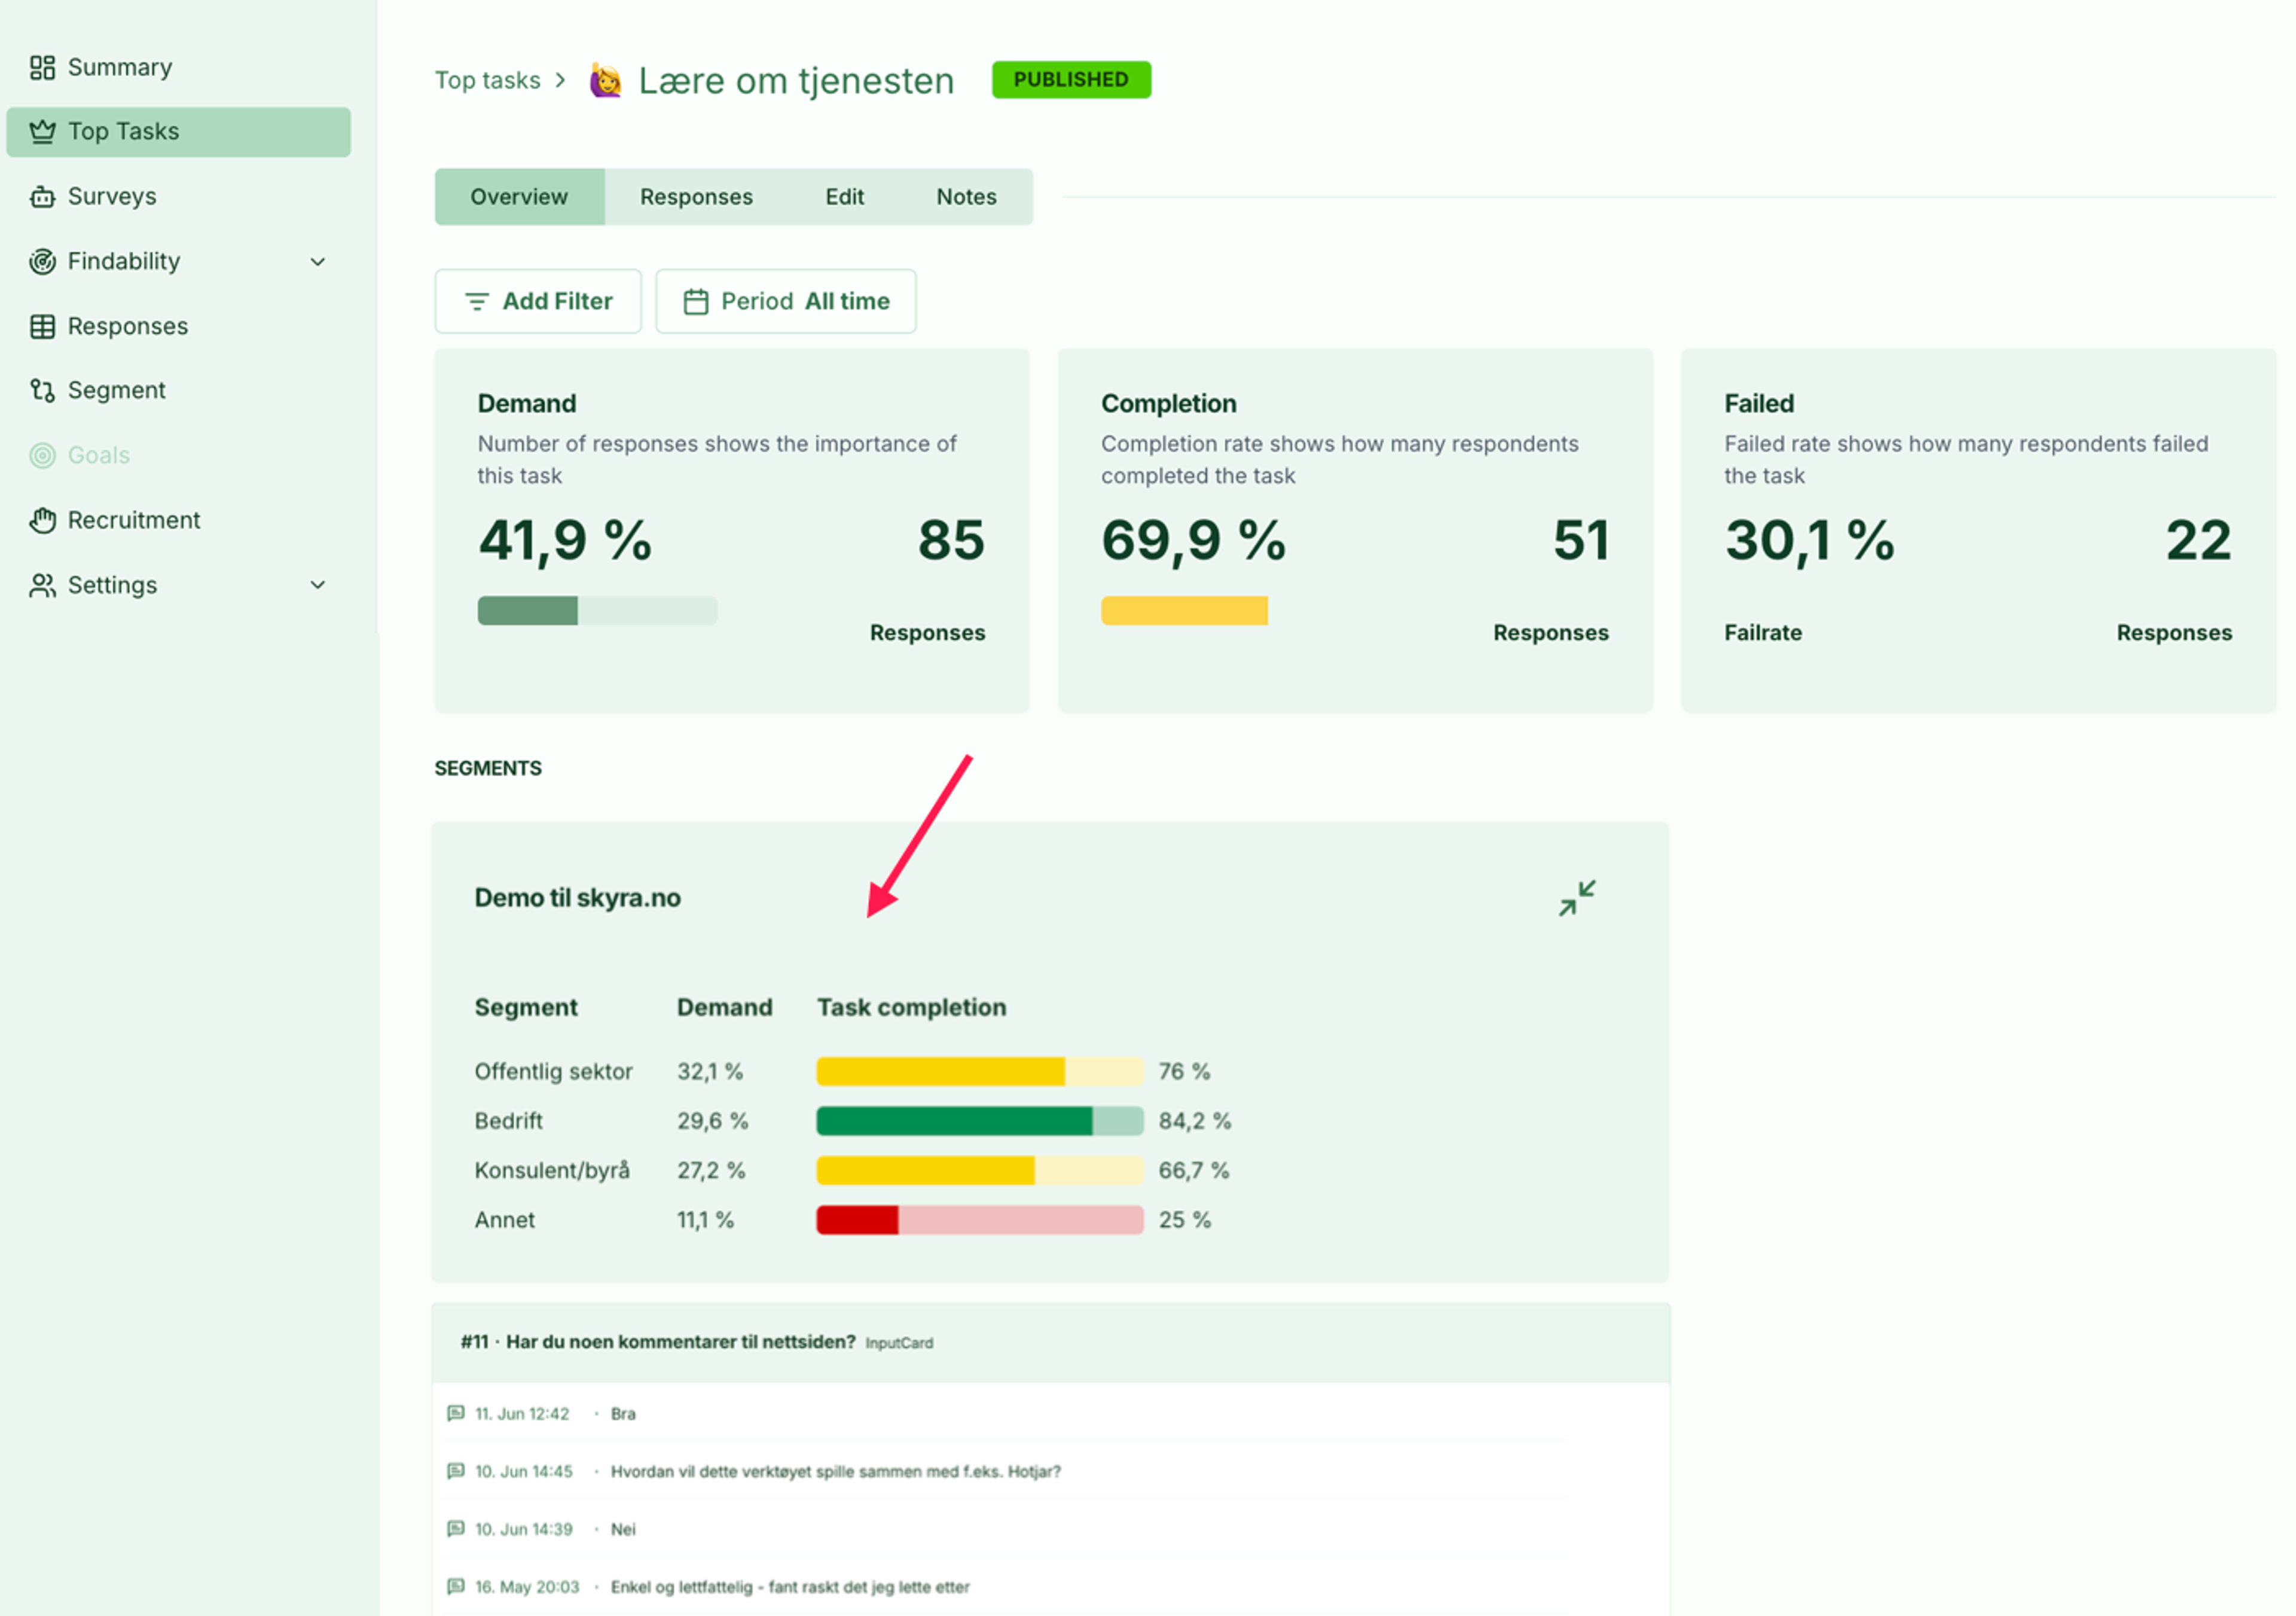Click the branch icon beside Segment

42,390
